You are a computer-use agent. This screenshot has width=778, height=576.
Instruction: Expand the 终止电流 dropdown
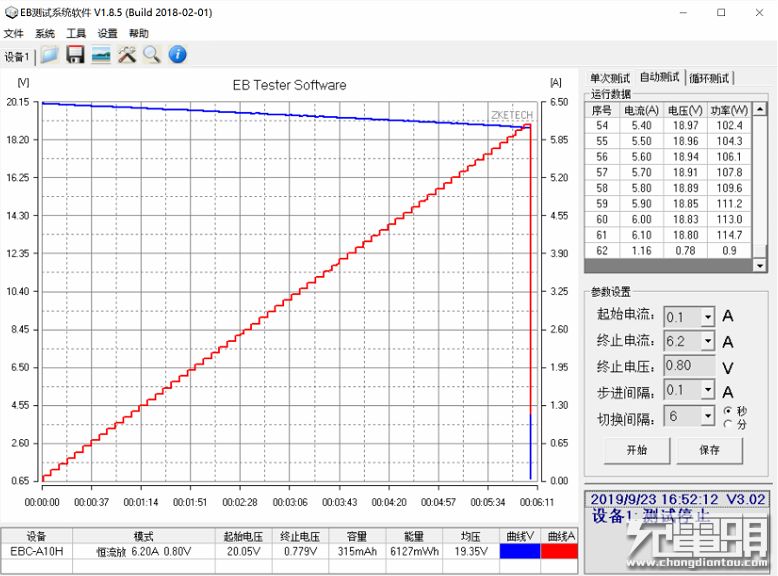(708, 341)
